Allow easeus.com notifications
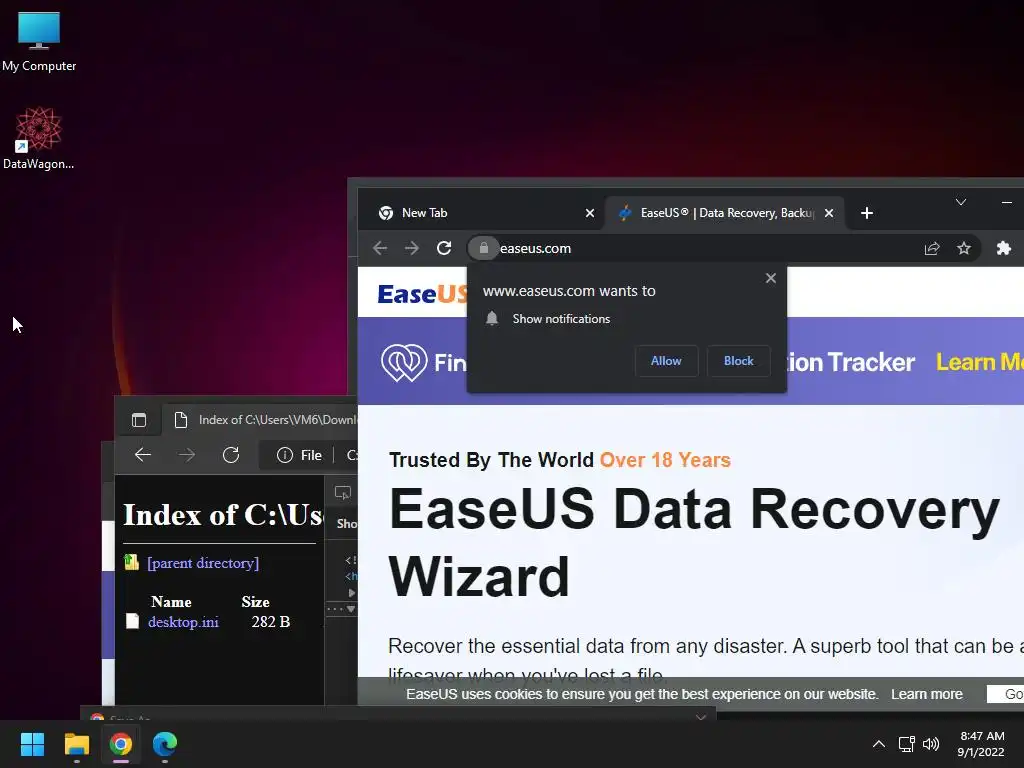This screenshot has height=768, width=1024. 666,361
